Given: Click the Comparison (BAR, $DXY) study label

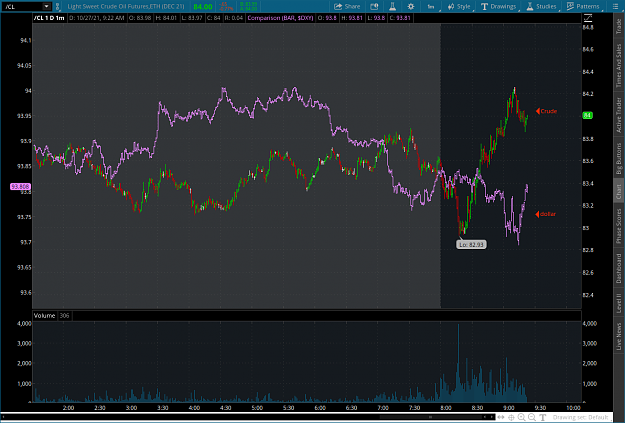Looking at the screenshot, I should (x=280, y=18).
